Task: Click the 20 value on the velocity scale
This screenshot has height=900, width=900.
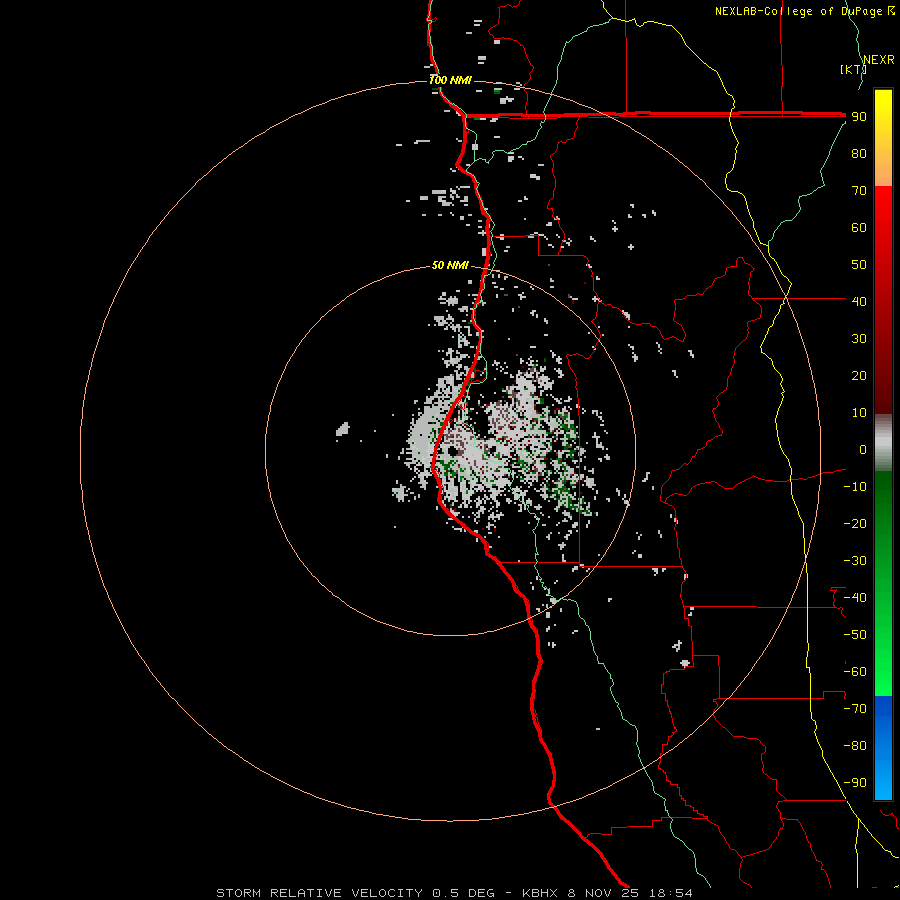Action: [x=859, y=375]
